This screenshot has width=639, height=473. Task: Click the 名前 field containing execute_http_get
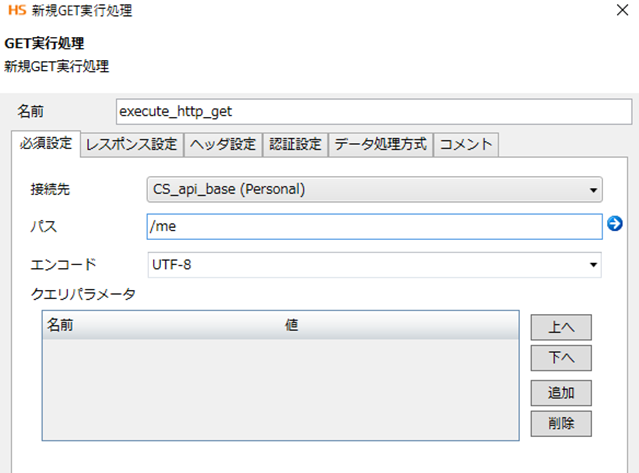tap(374, 111)
